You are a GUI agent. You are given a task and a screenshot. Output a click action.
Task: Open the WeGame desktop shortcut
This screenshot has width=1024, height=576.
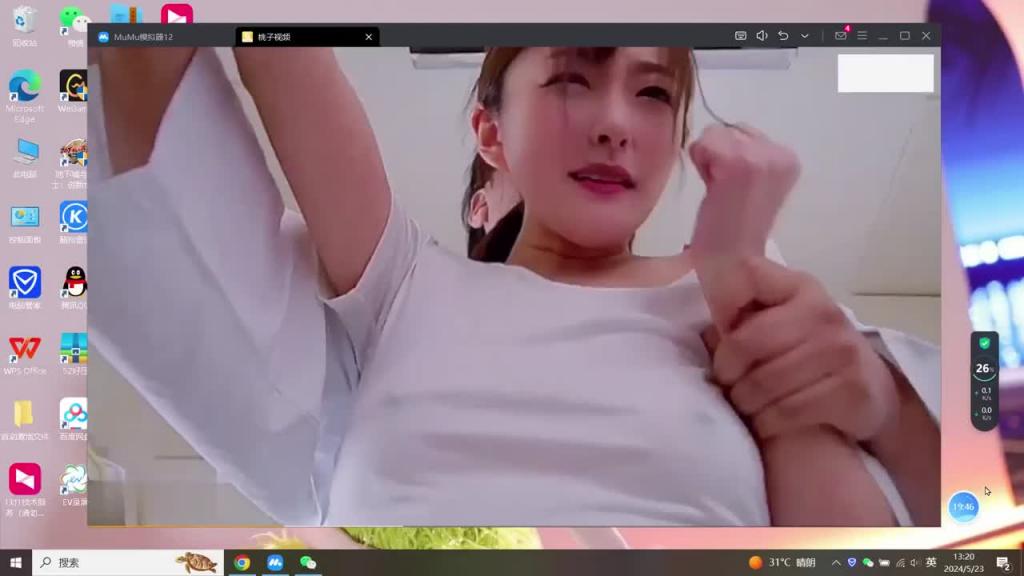72,91
